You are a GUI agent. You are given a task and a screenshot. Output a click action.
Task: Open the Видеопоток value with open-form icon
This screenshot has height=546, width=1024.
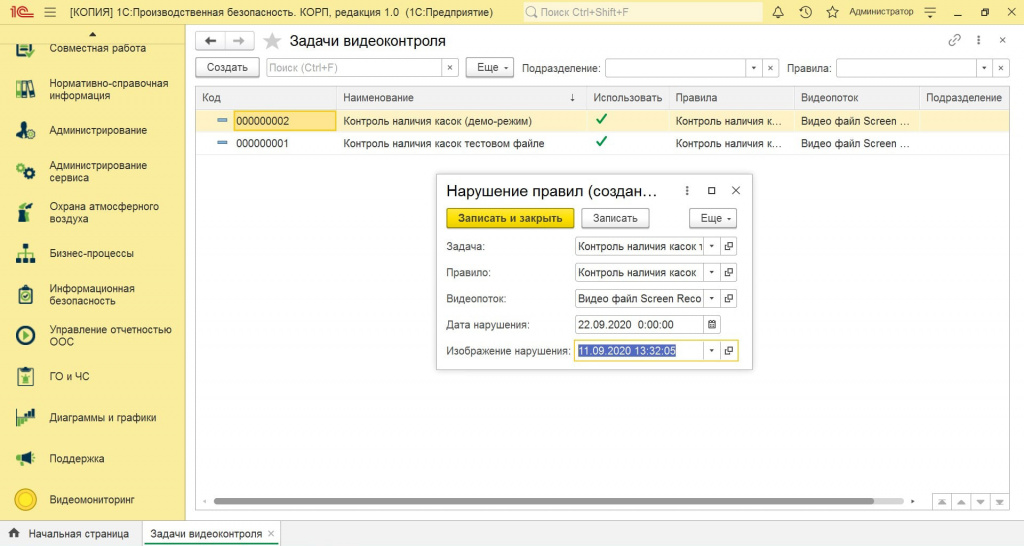[729, 298]
